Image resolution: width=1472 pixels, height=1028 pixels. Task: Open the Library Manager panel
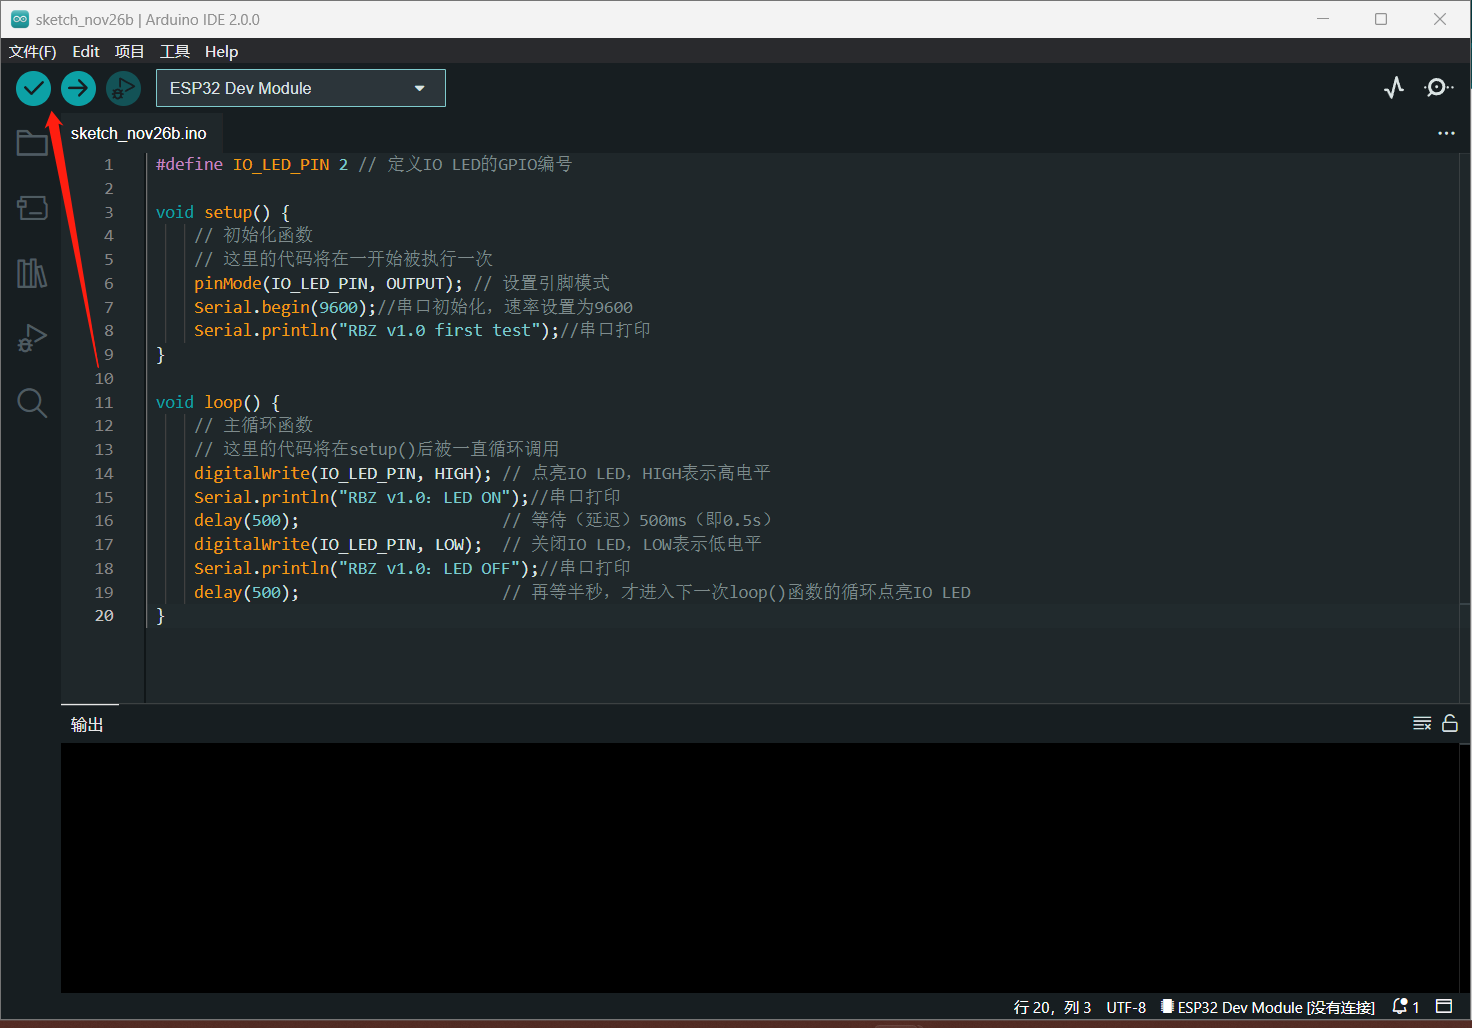pos(32,273)
